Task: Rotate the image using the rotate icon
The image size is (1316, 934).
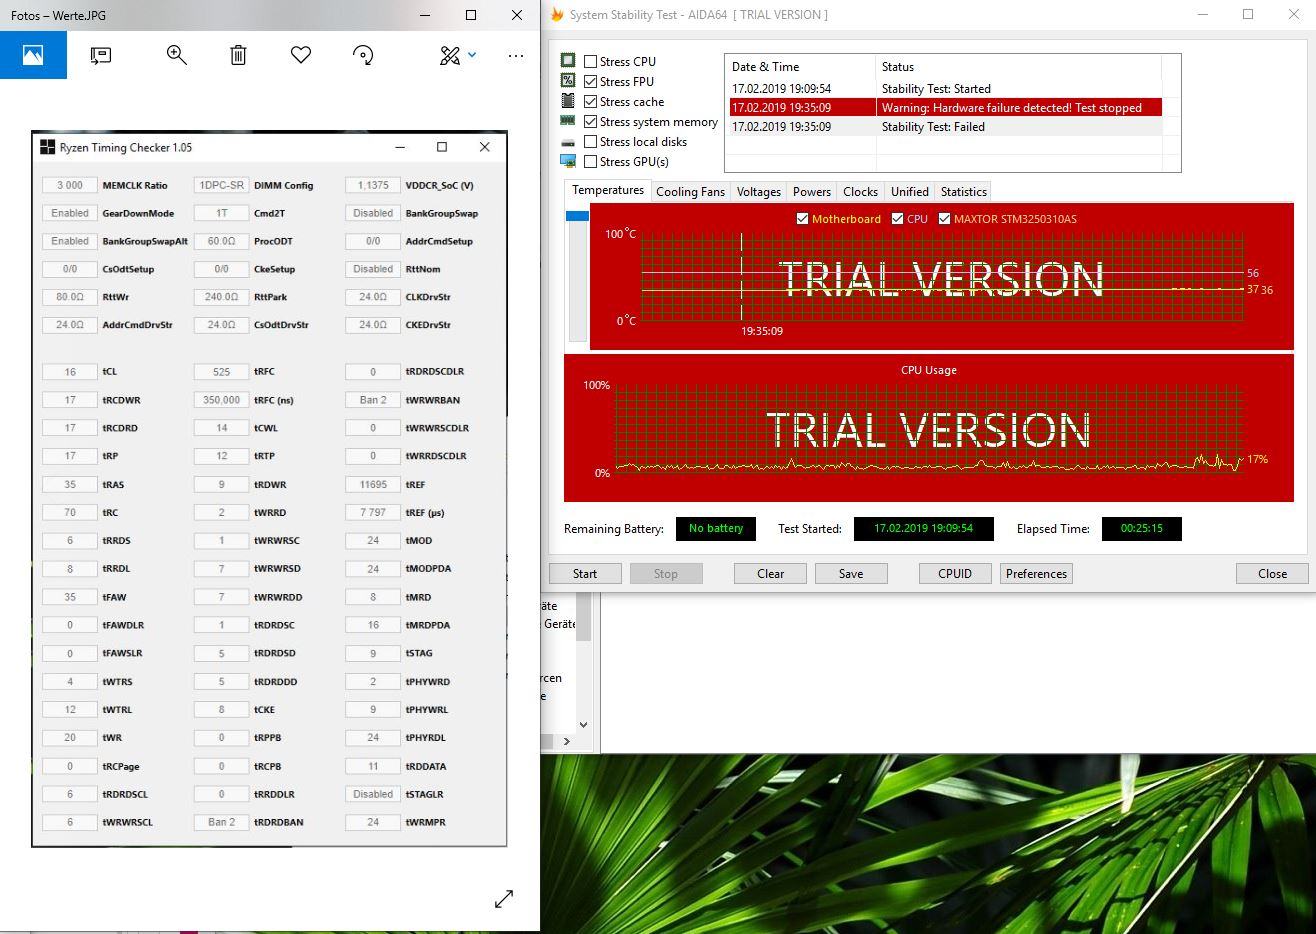Action: pyautogui.click(x=364, y=56)
